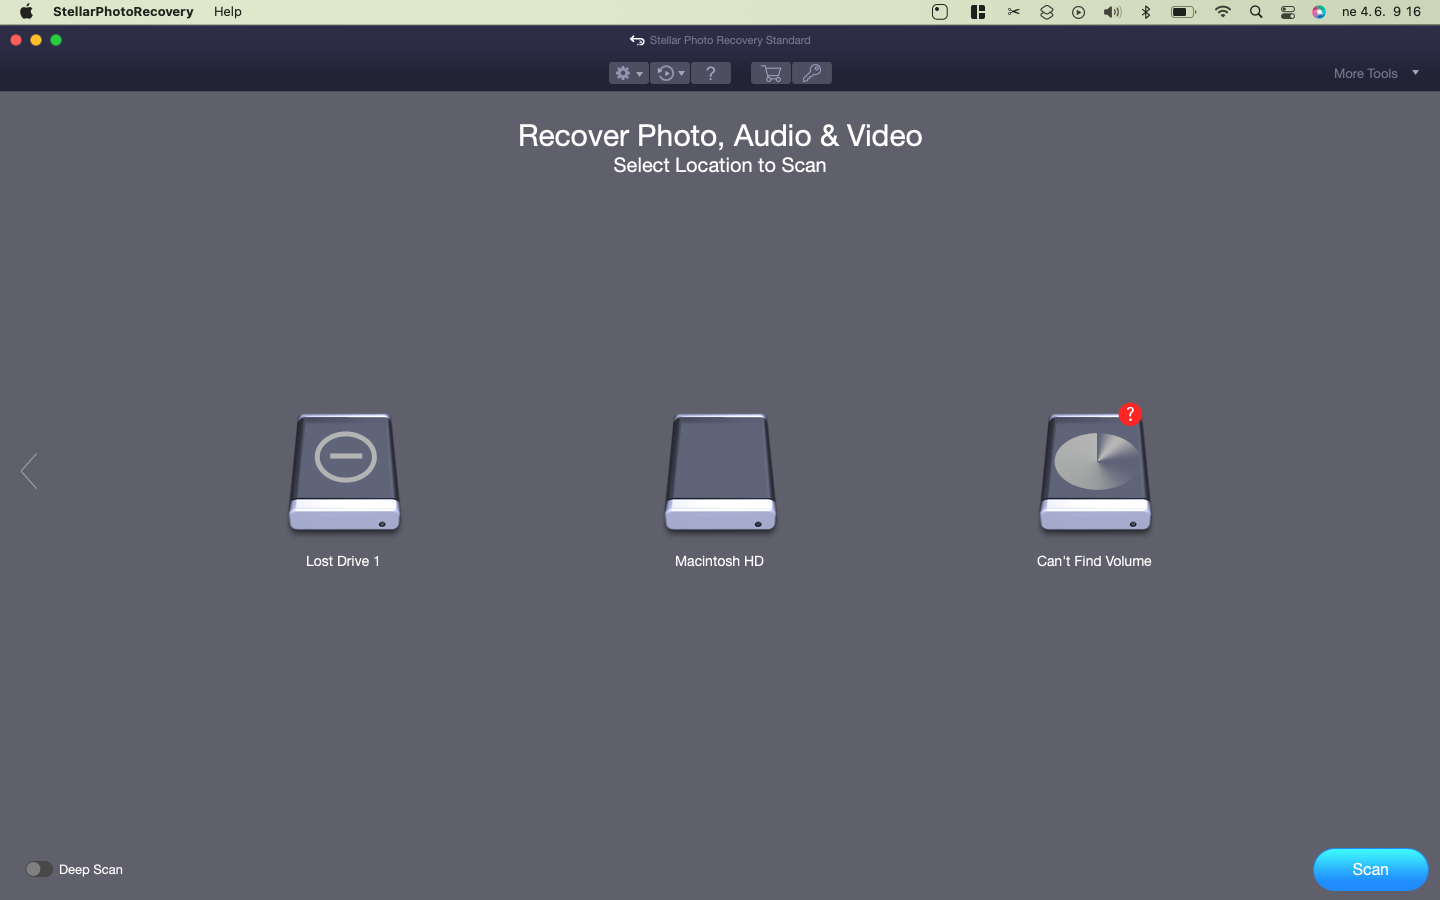1440x900 pixels.
Task: Click the back arrow icon beside window title
Action: coord(637,40)
